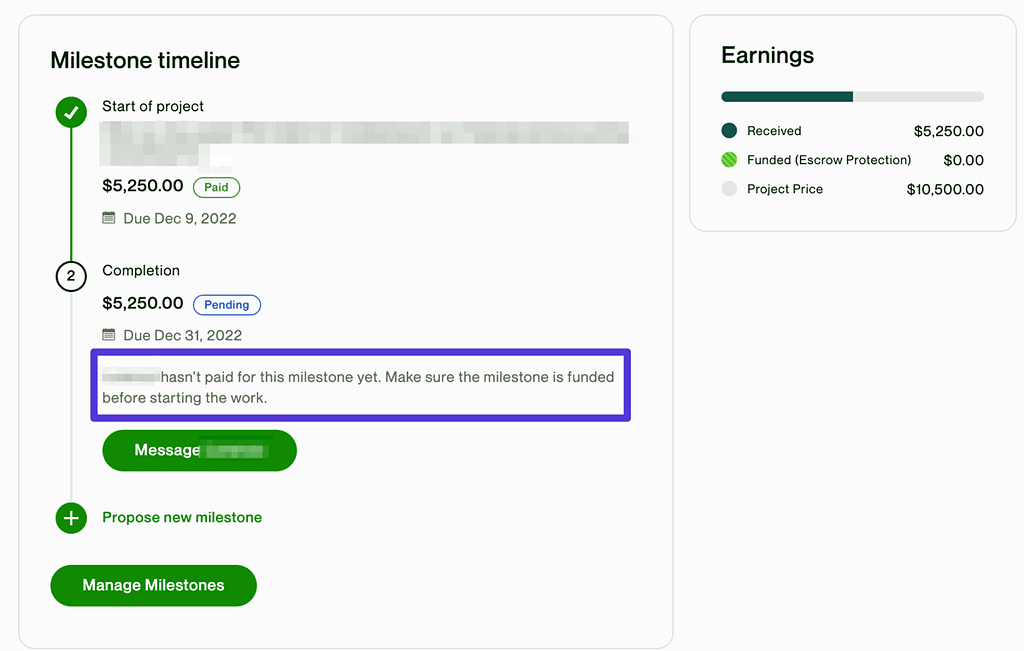The image size is (1024, 651).
Task: Click the Due Dec 31, 2022 text
Action: pos(183,336)
